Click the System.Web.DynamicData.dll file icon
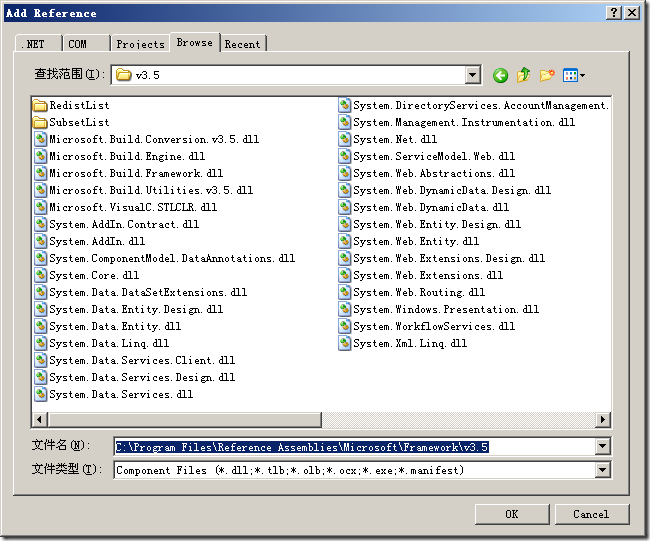This screenshot has width=650, height=541. pos(344,207)
